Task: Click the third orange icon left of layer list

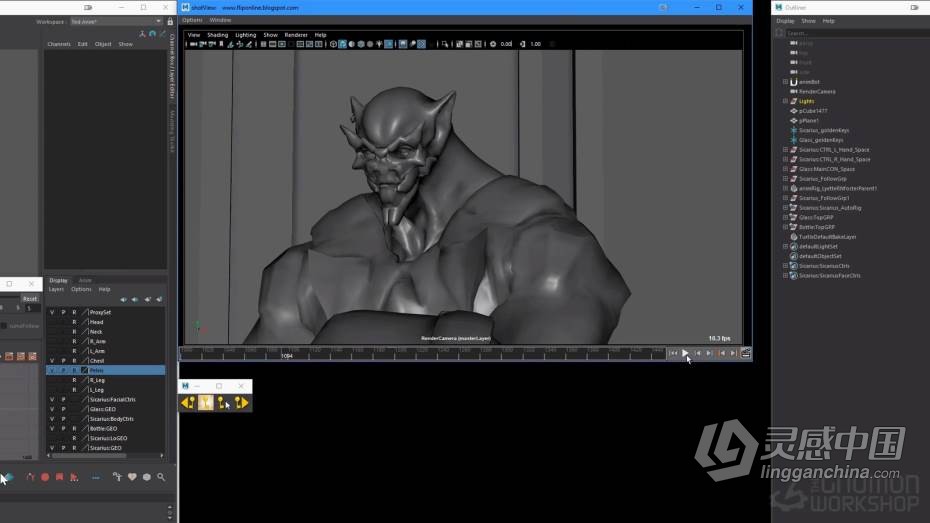Action: point(33,356)
